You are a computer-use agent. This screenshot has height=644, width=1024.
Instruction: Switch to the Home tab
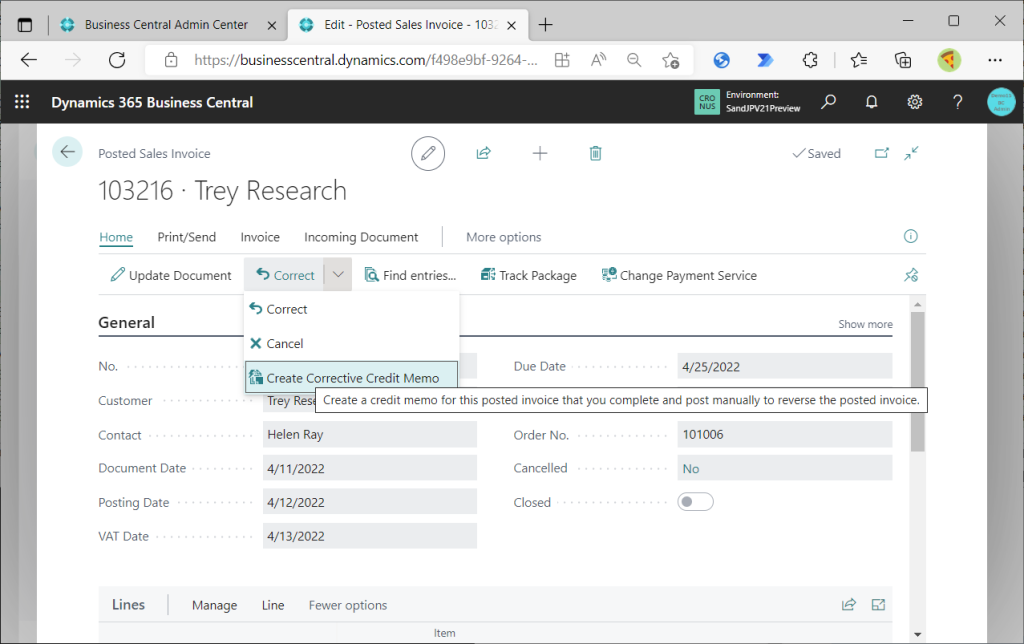116,237
